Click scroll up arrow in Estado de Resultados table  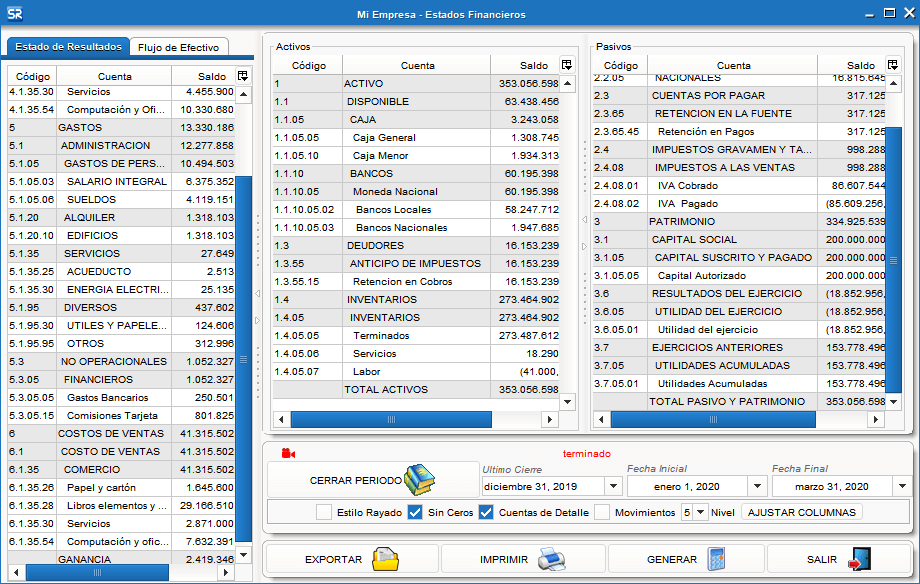click(243, 94)
